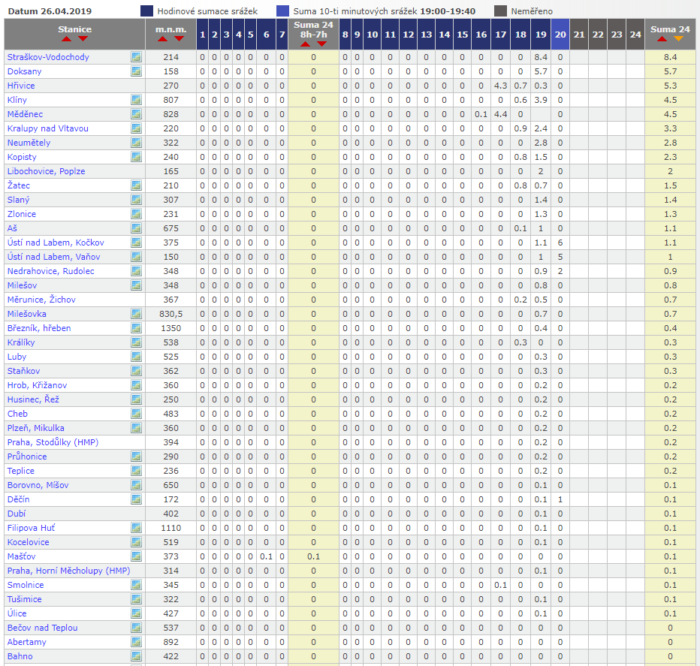This screenshot has height=666, width=700.
Task: Select grey hour 24 column header
Action: (635, 34)
